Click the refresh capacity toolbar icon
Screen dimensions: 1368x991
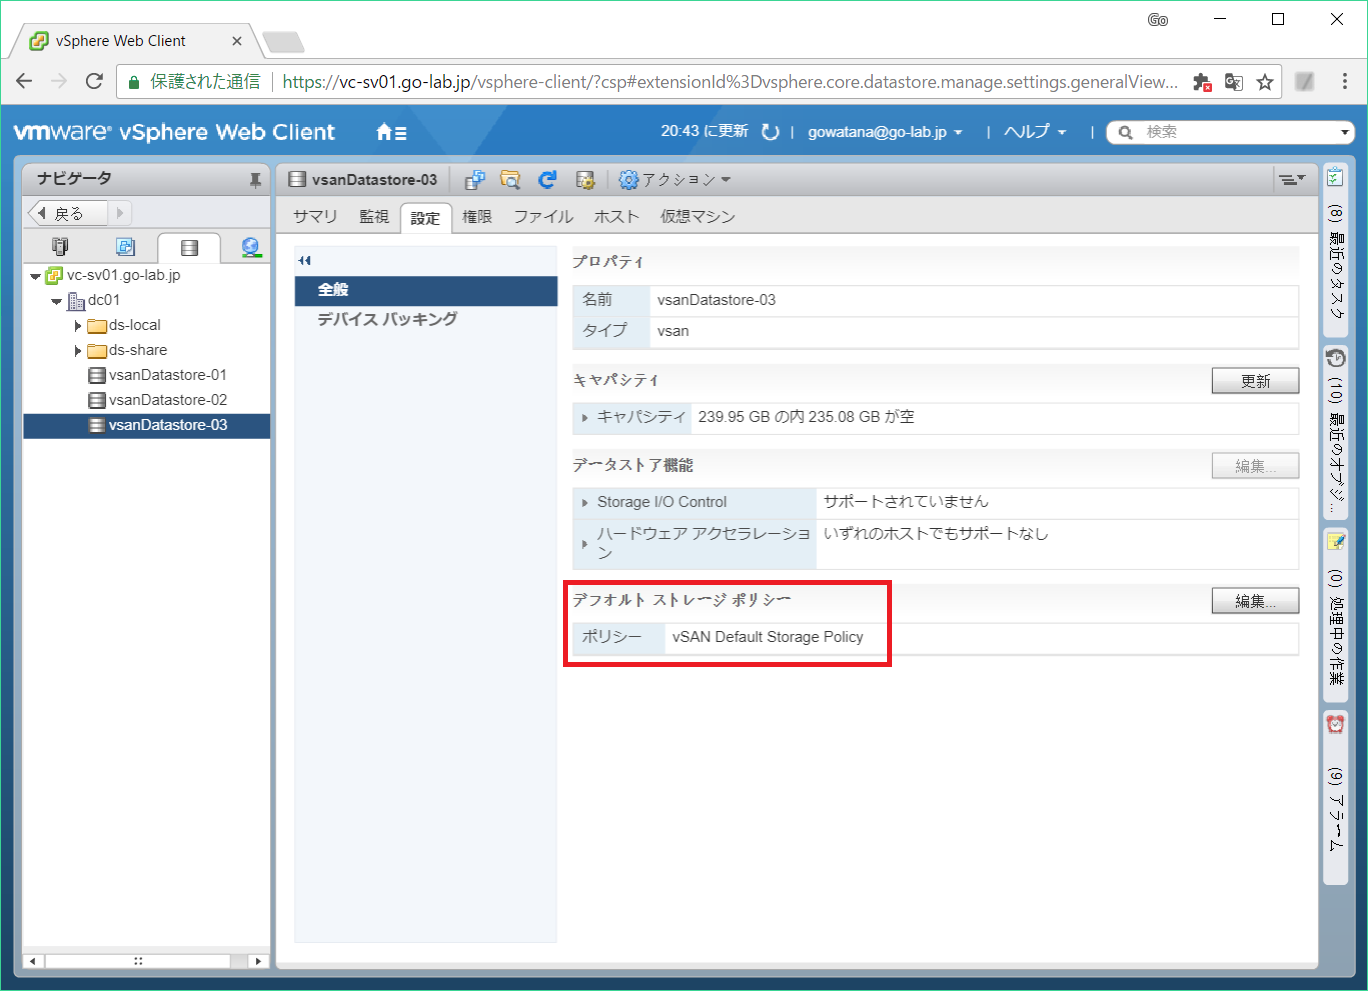(547, 180)
